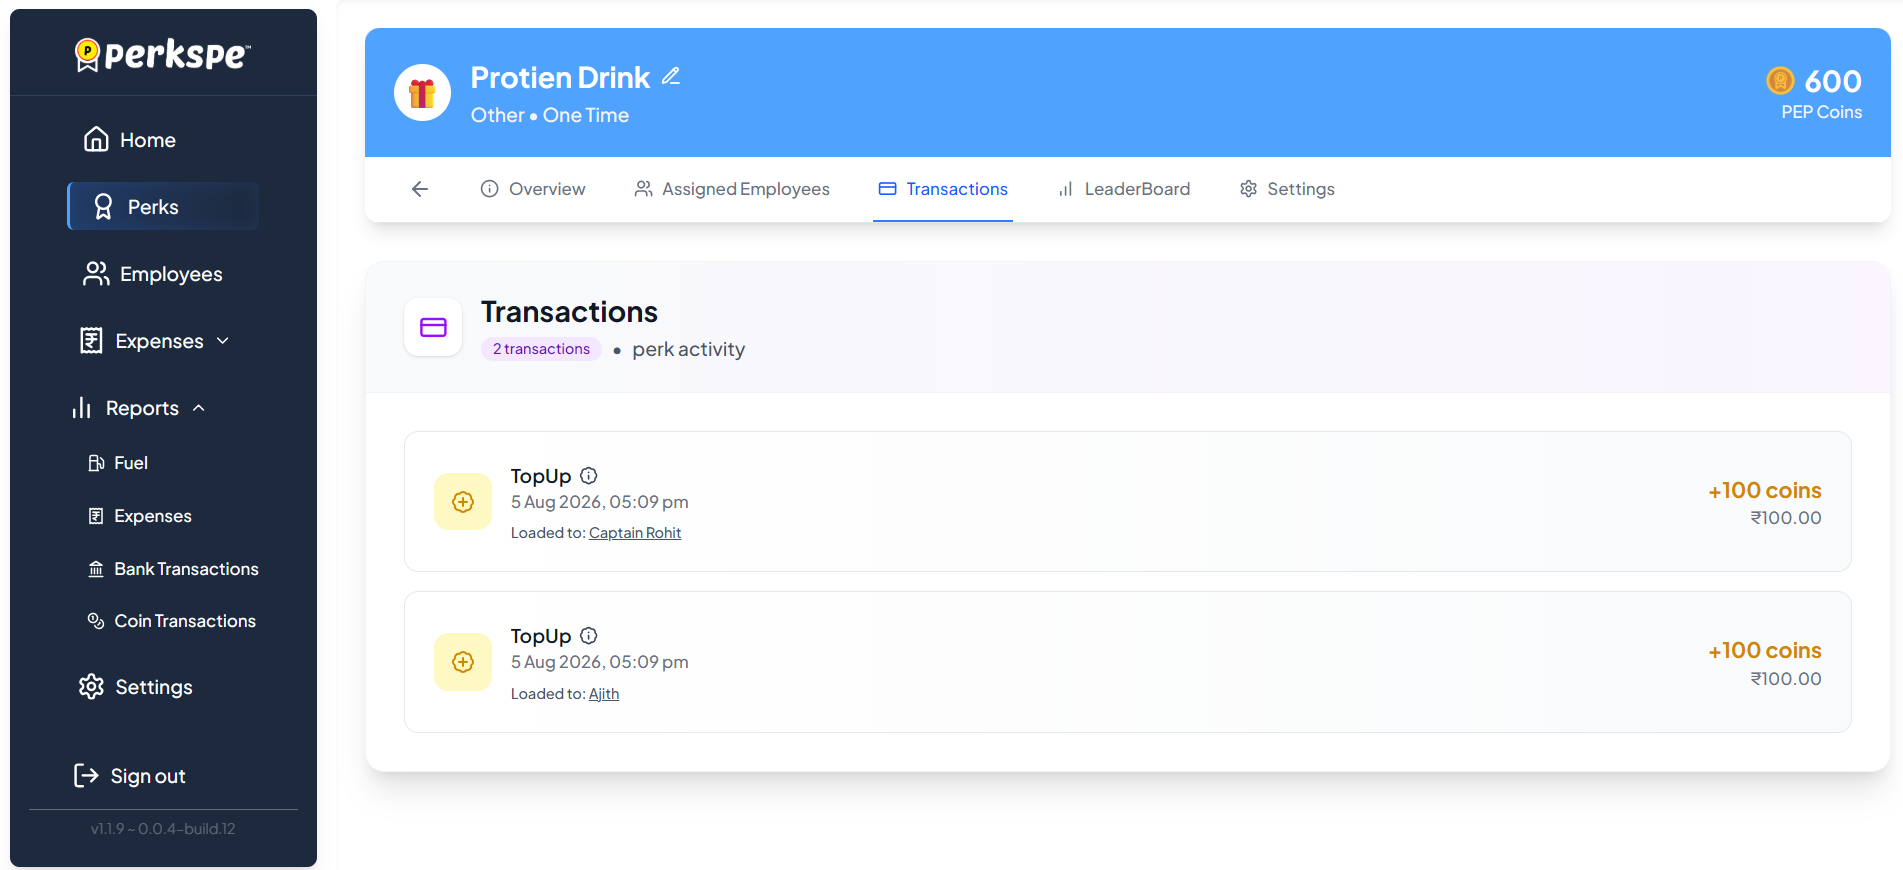This screenshot has height=870, width=1903.
Task: Click the 2 transactions badge
Action: pos(541,349)
